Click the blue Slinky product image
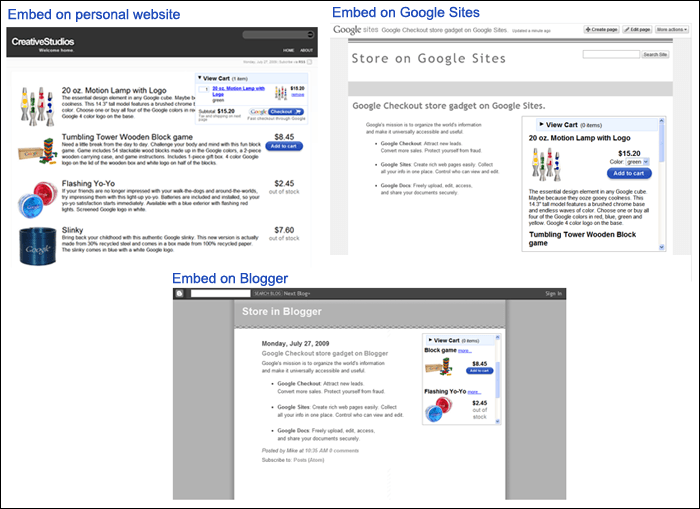Screen dimensions: 700x509 [x=38, y=246]
